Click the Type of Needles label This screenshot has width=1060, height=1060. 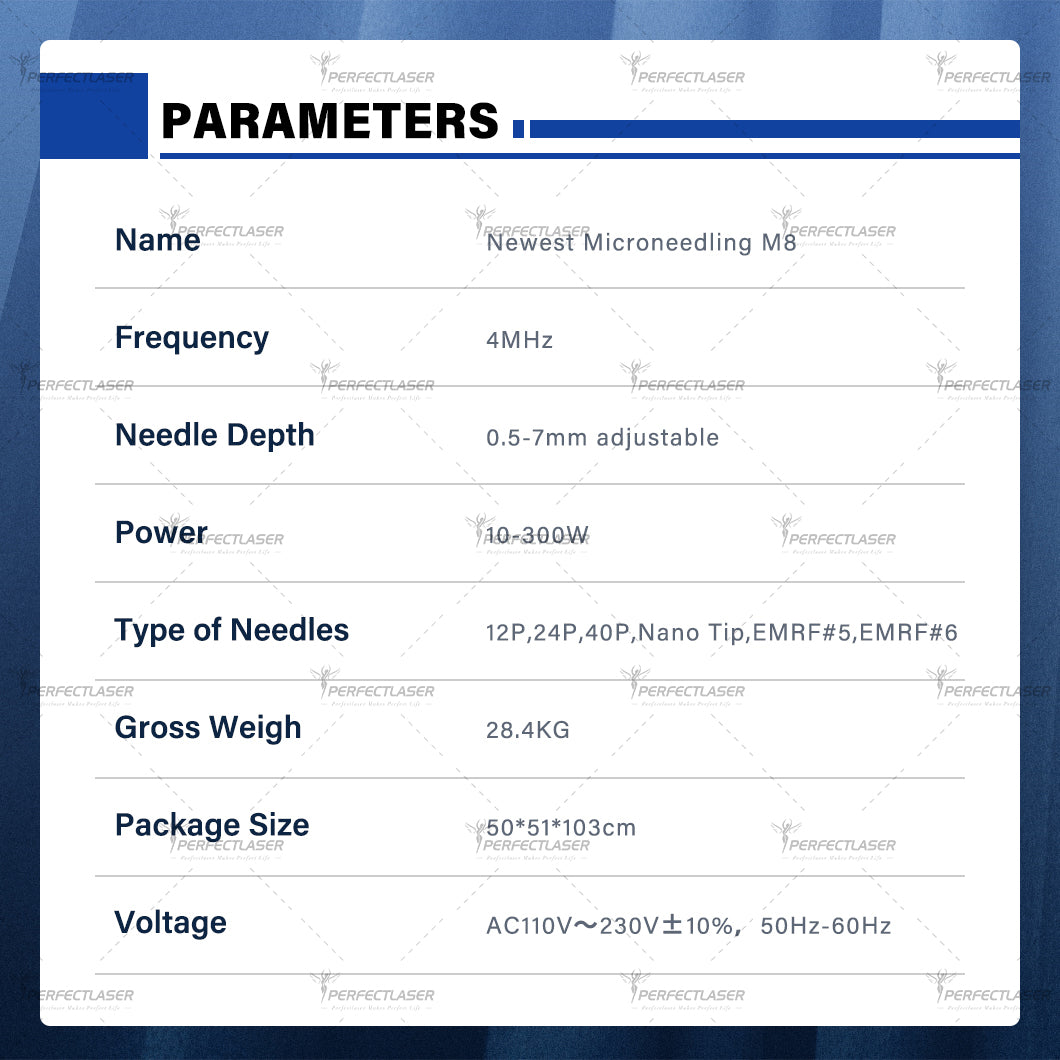(x=231, y=631)
